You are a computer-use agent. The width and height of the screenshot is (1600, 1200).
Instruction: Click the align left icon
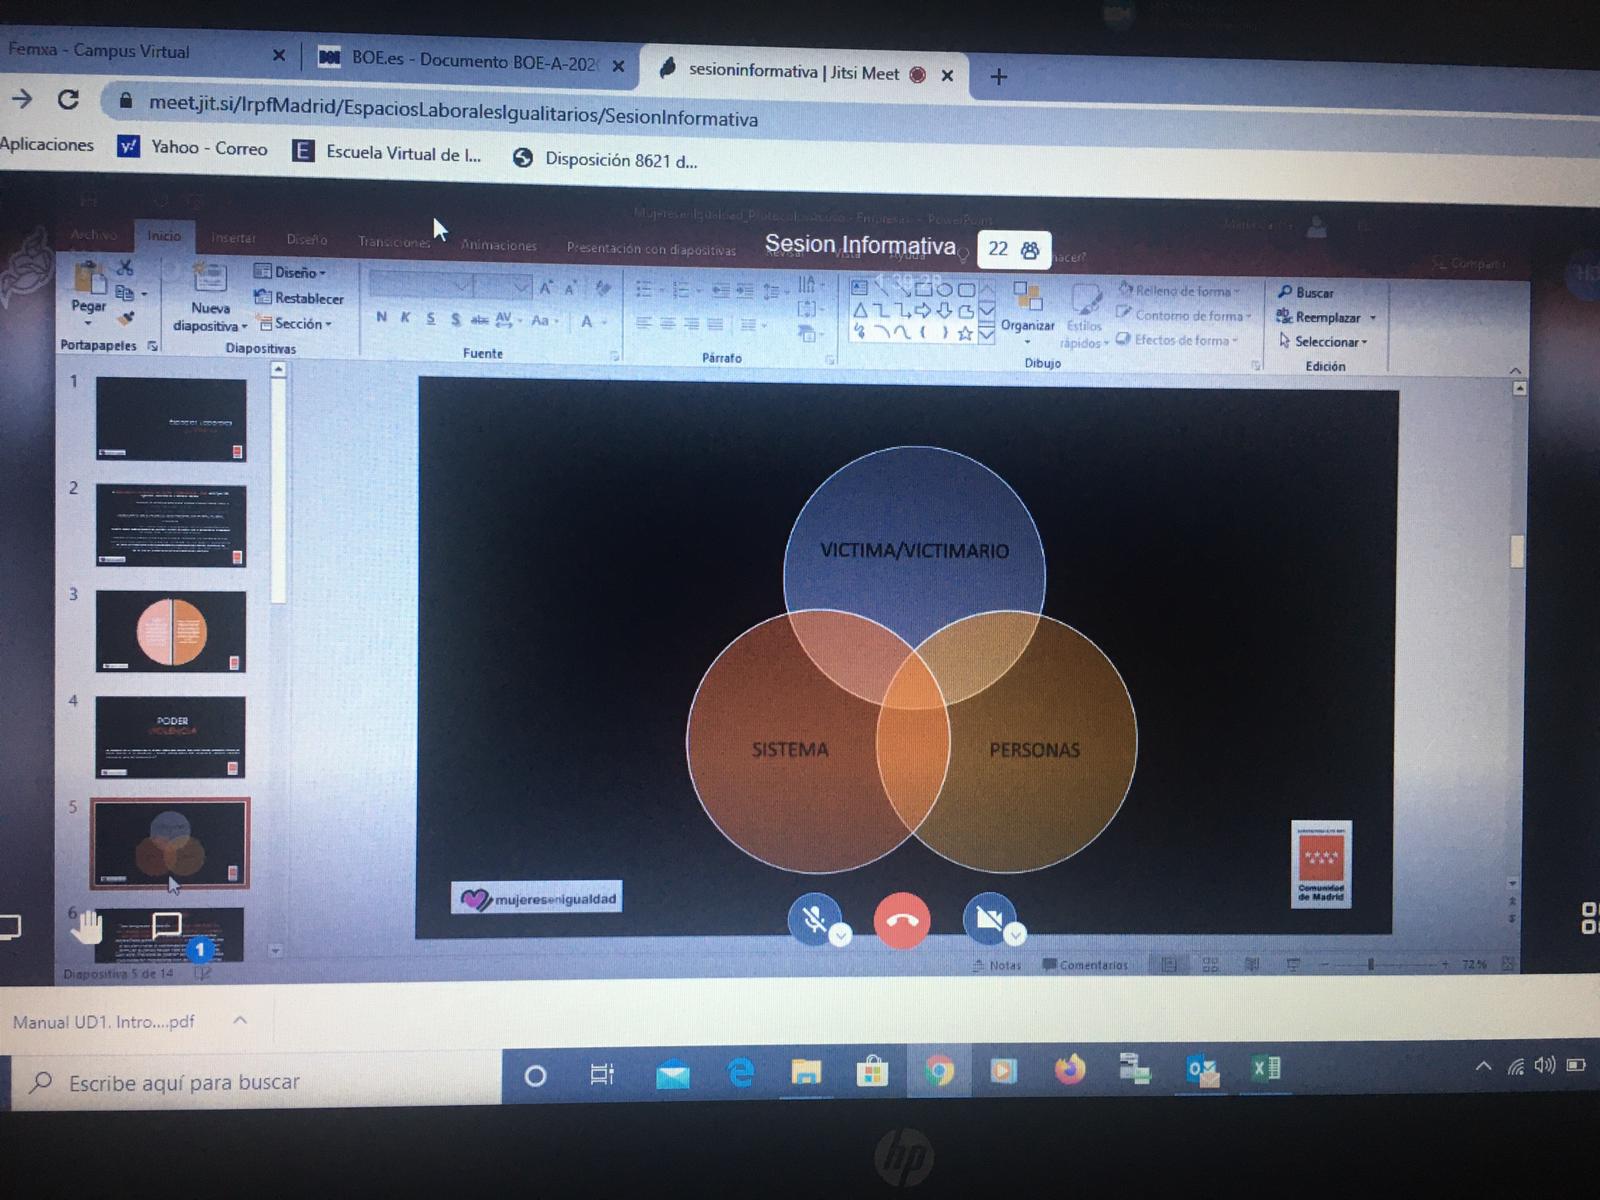(x=643, y=323)
